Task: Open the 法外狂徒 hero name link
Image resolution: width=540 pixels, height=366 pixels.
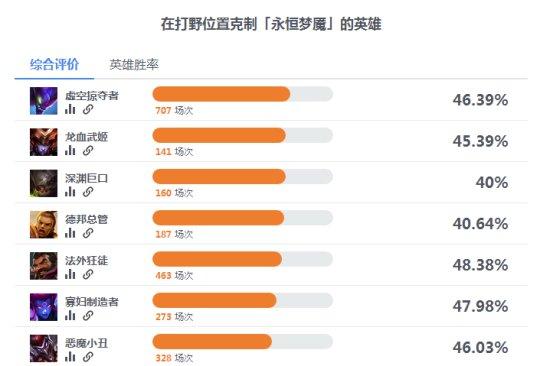Action: (86, 260)
